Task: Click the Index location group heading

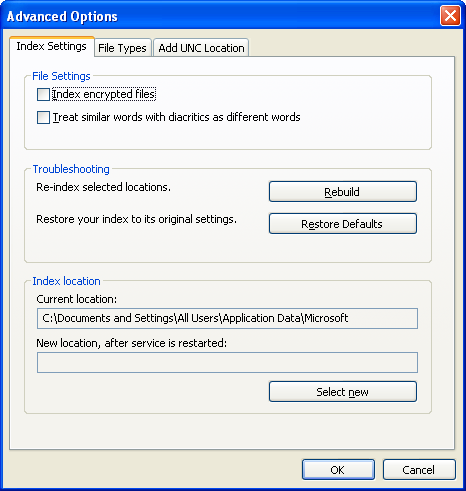Action: [66, 281]
